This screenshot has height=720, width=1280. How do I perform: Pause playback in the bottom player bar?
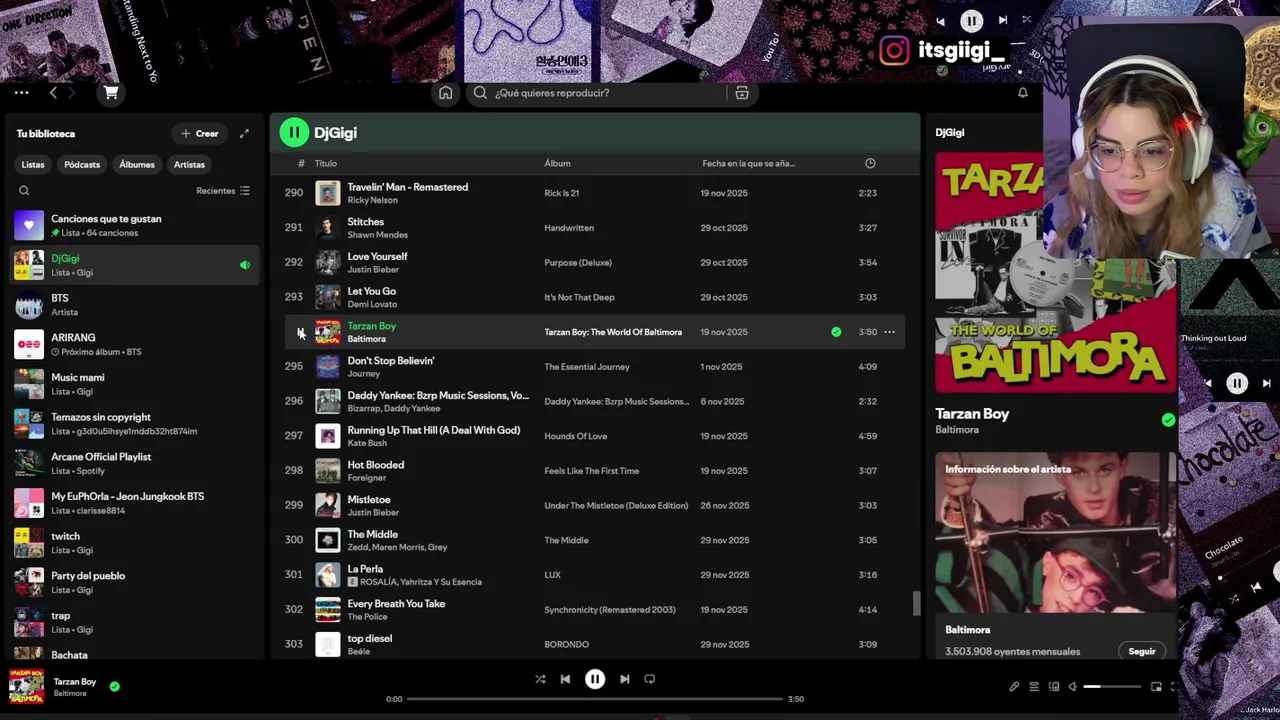click(x=595, y=679)
